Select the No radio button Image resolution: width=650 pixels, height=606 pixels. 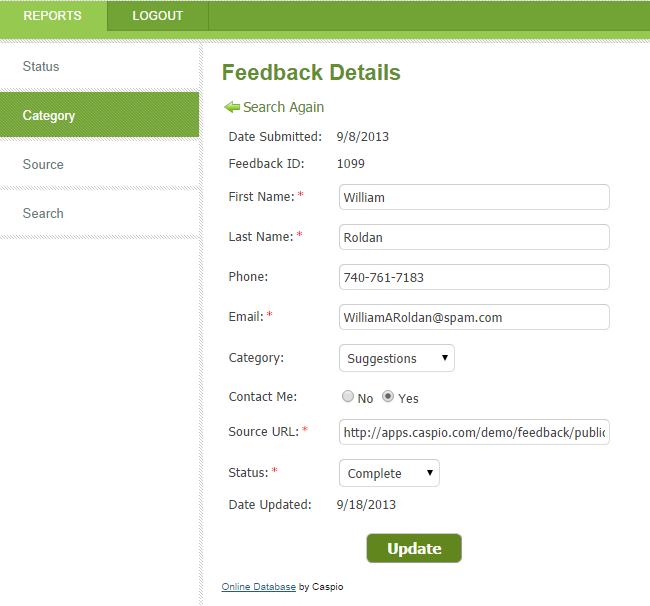point(348,397)
